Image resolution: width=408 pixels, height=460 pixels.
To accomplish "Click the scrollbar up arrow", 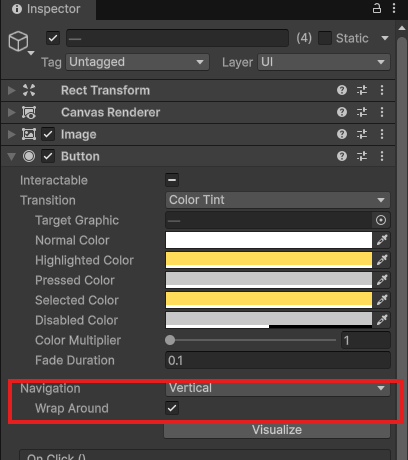I will click(402, 29).
